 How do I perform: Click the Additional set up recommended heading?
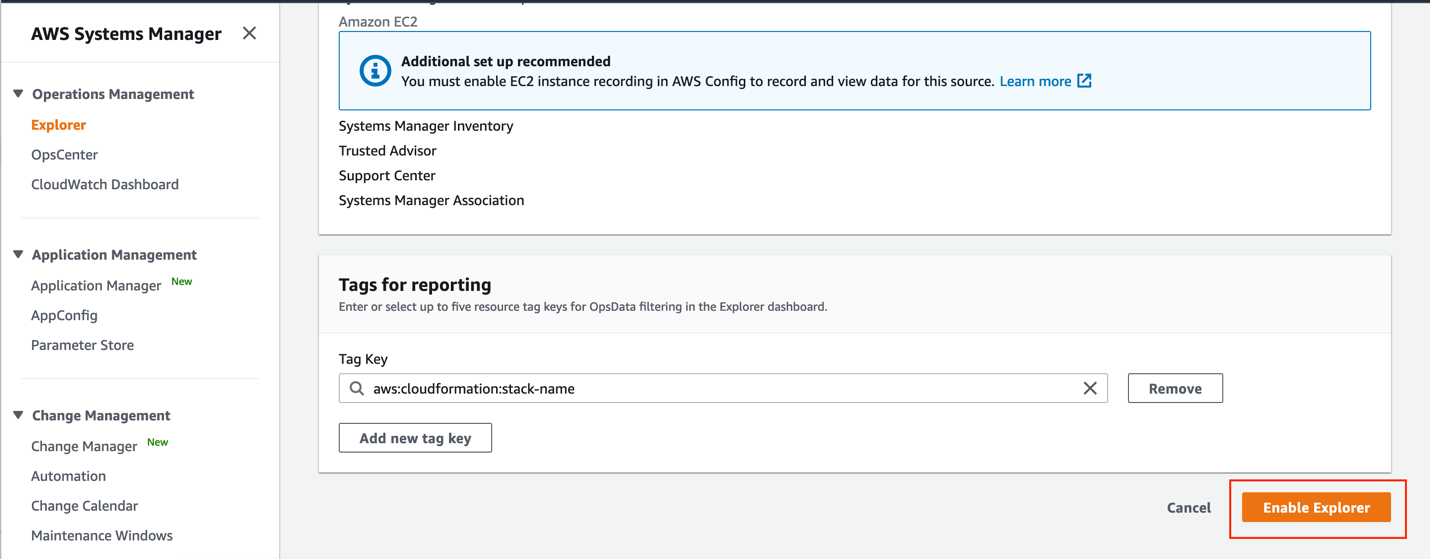(506, 61)
